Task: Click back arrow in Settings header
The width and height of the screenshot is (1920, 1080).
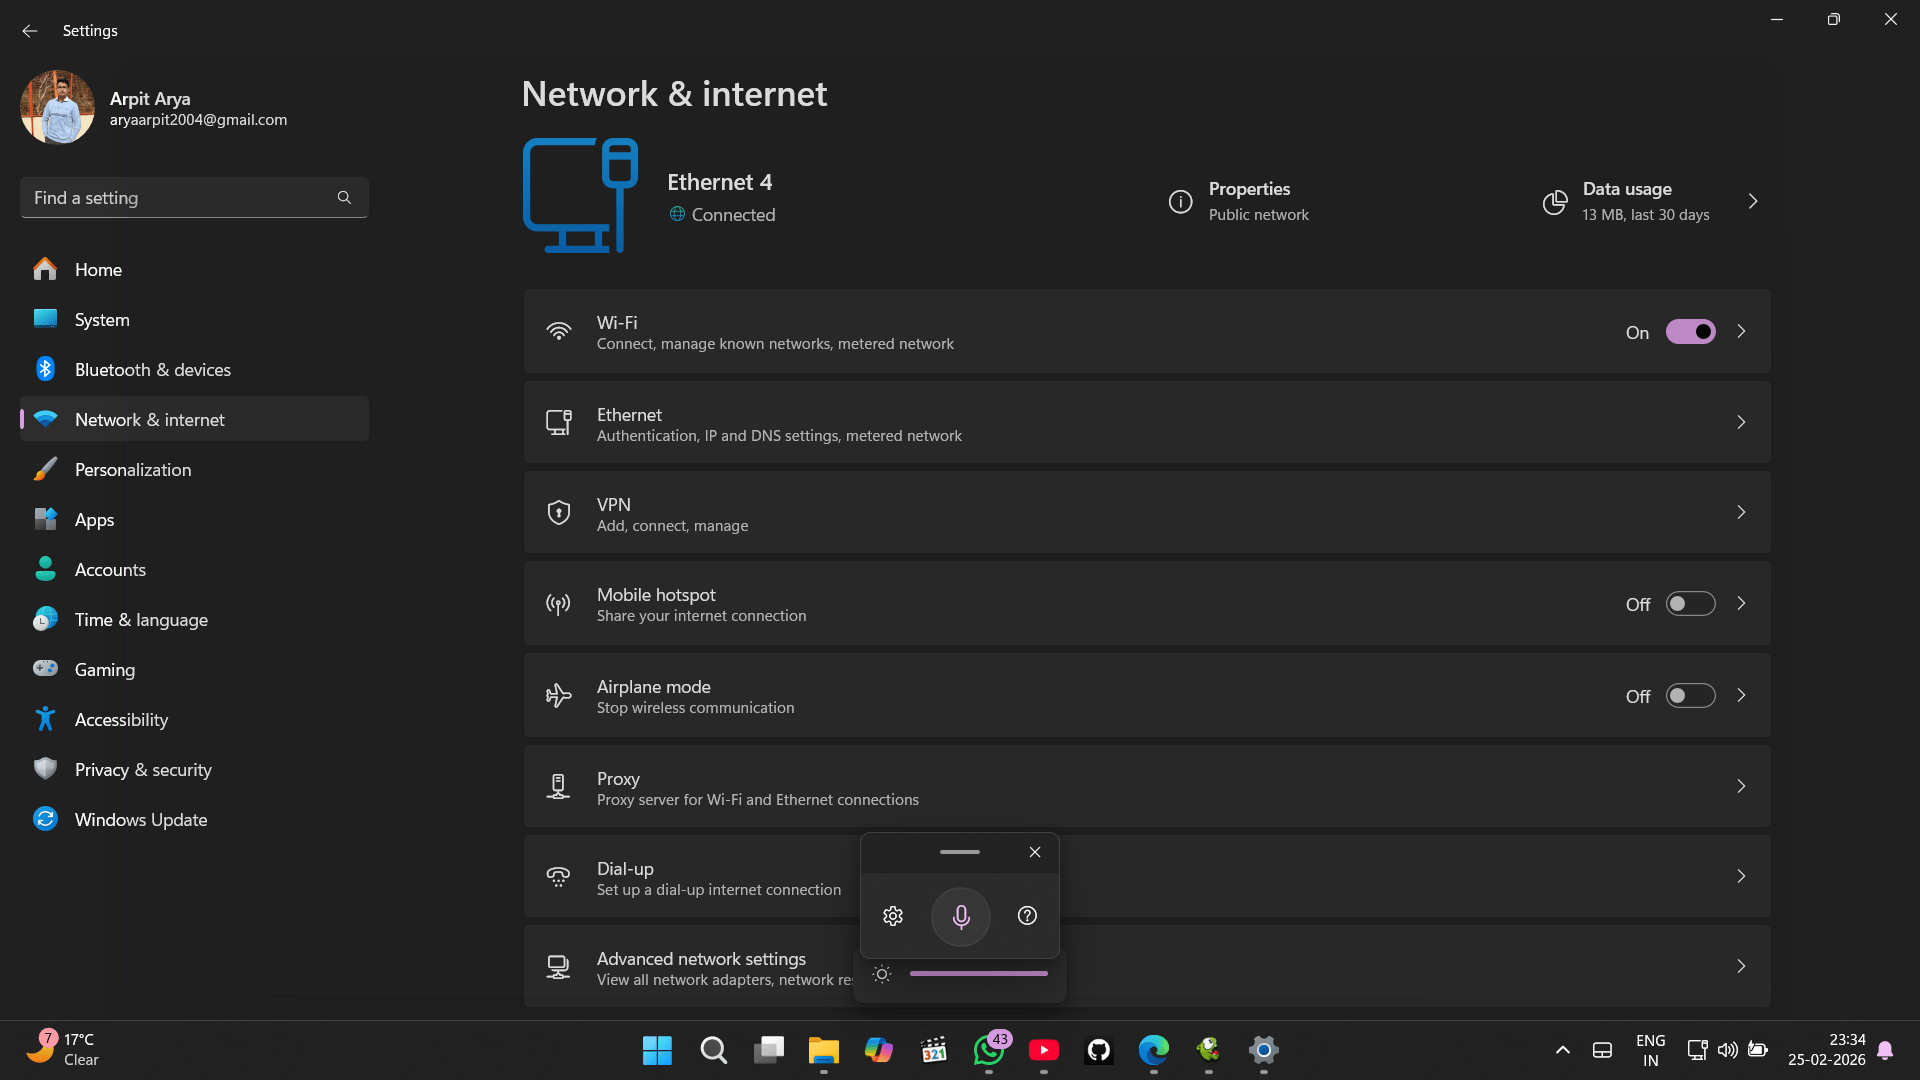Action: 30,31
